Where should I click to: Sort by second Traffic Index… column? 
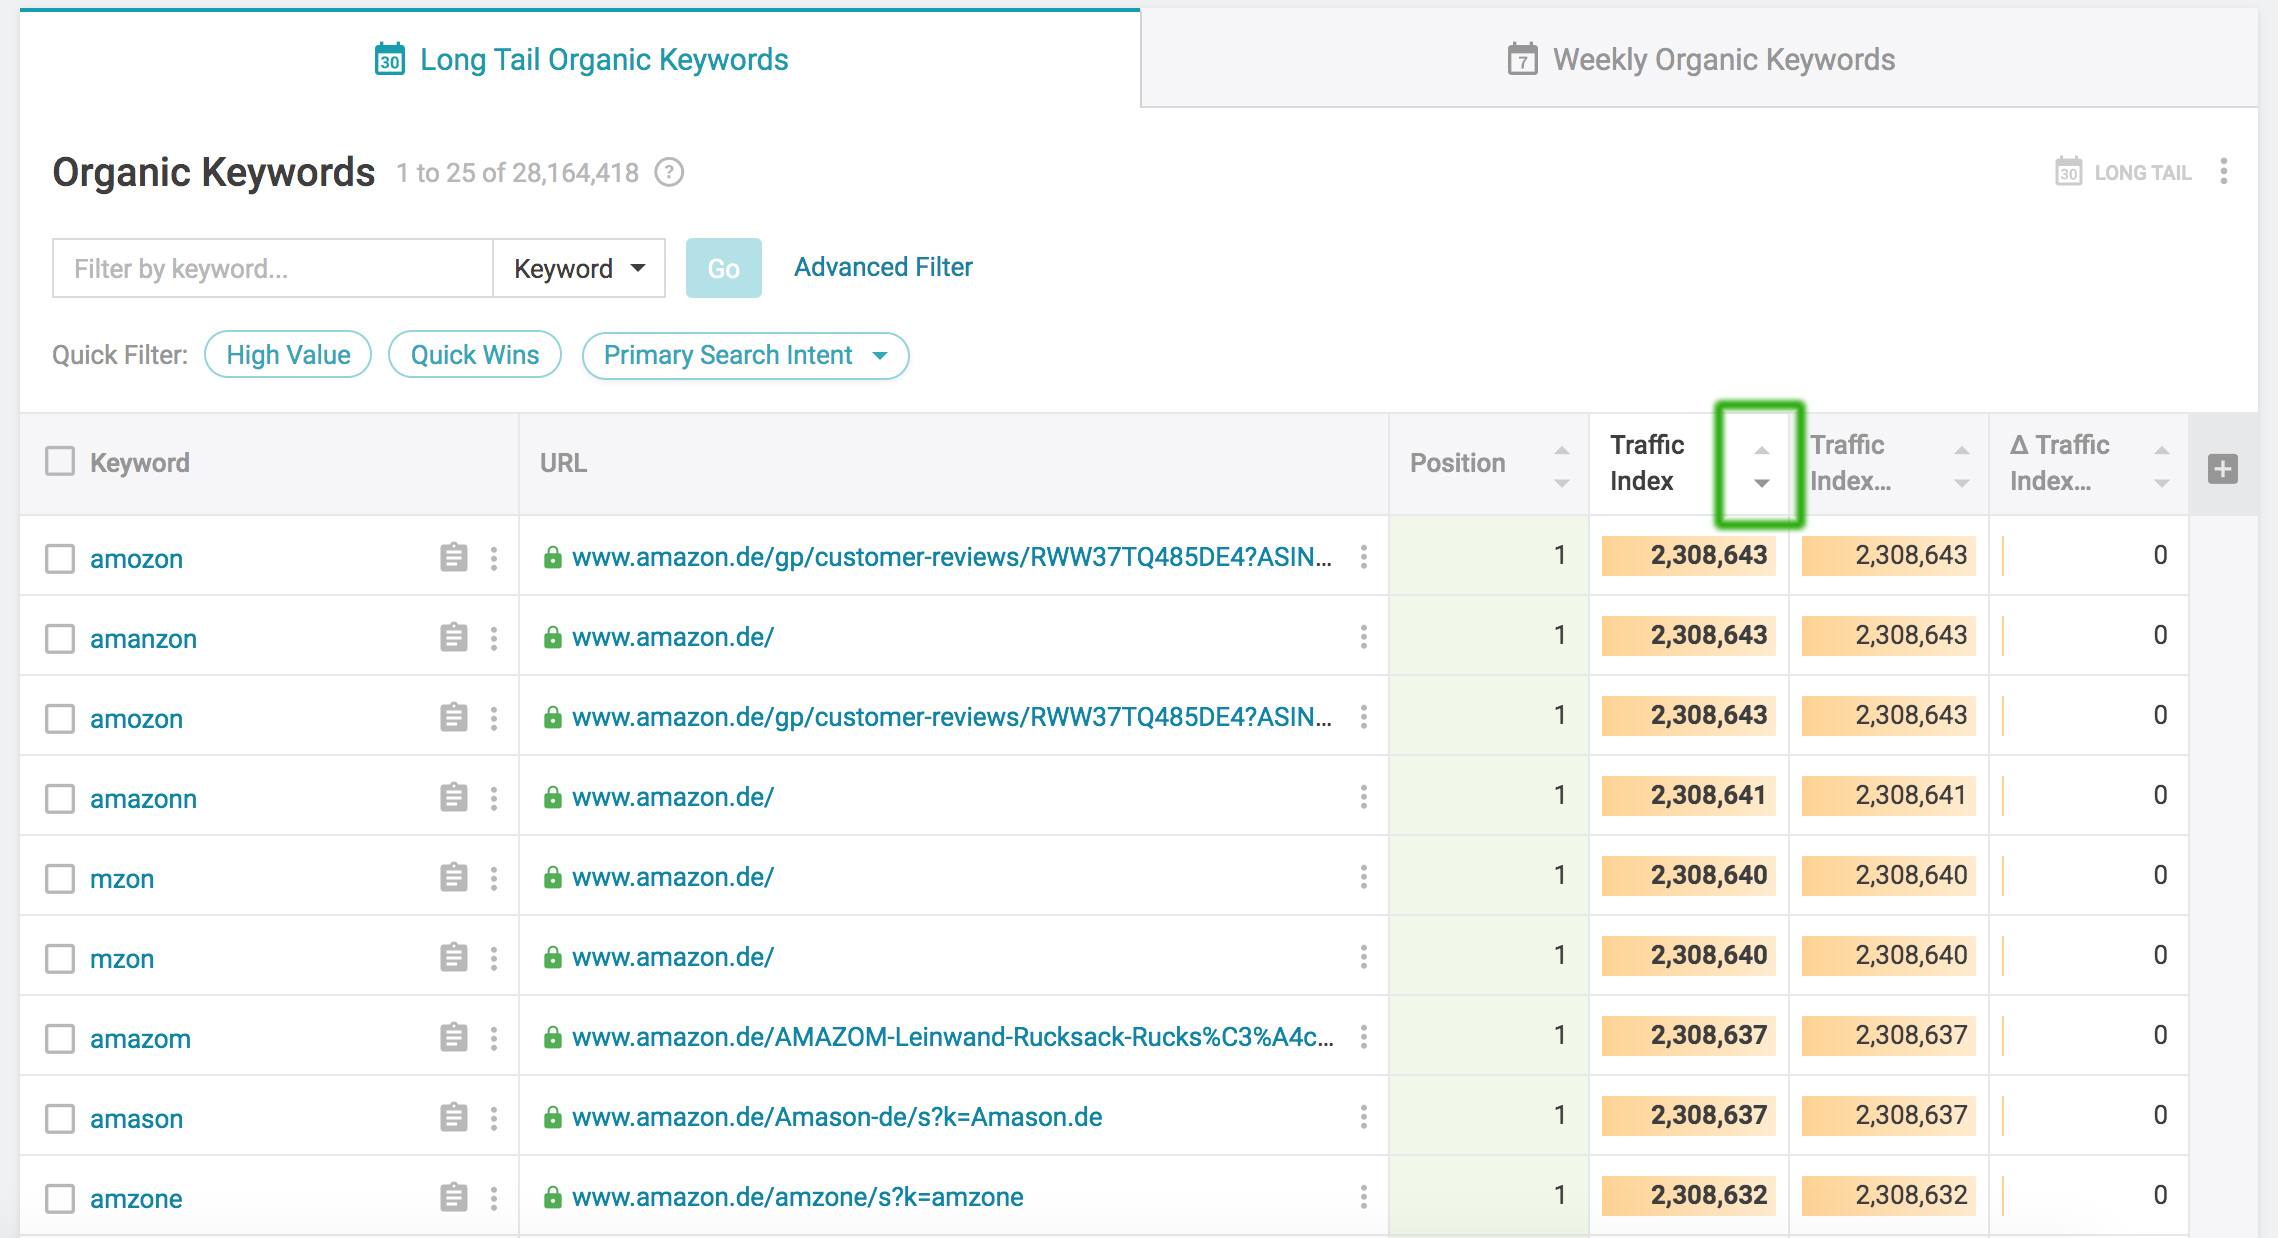pyautogui.click(x=1962, y=467)
